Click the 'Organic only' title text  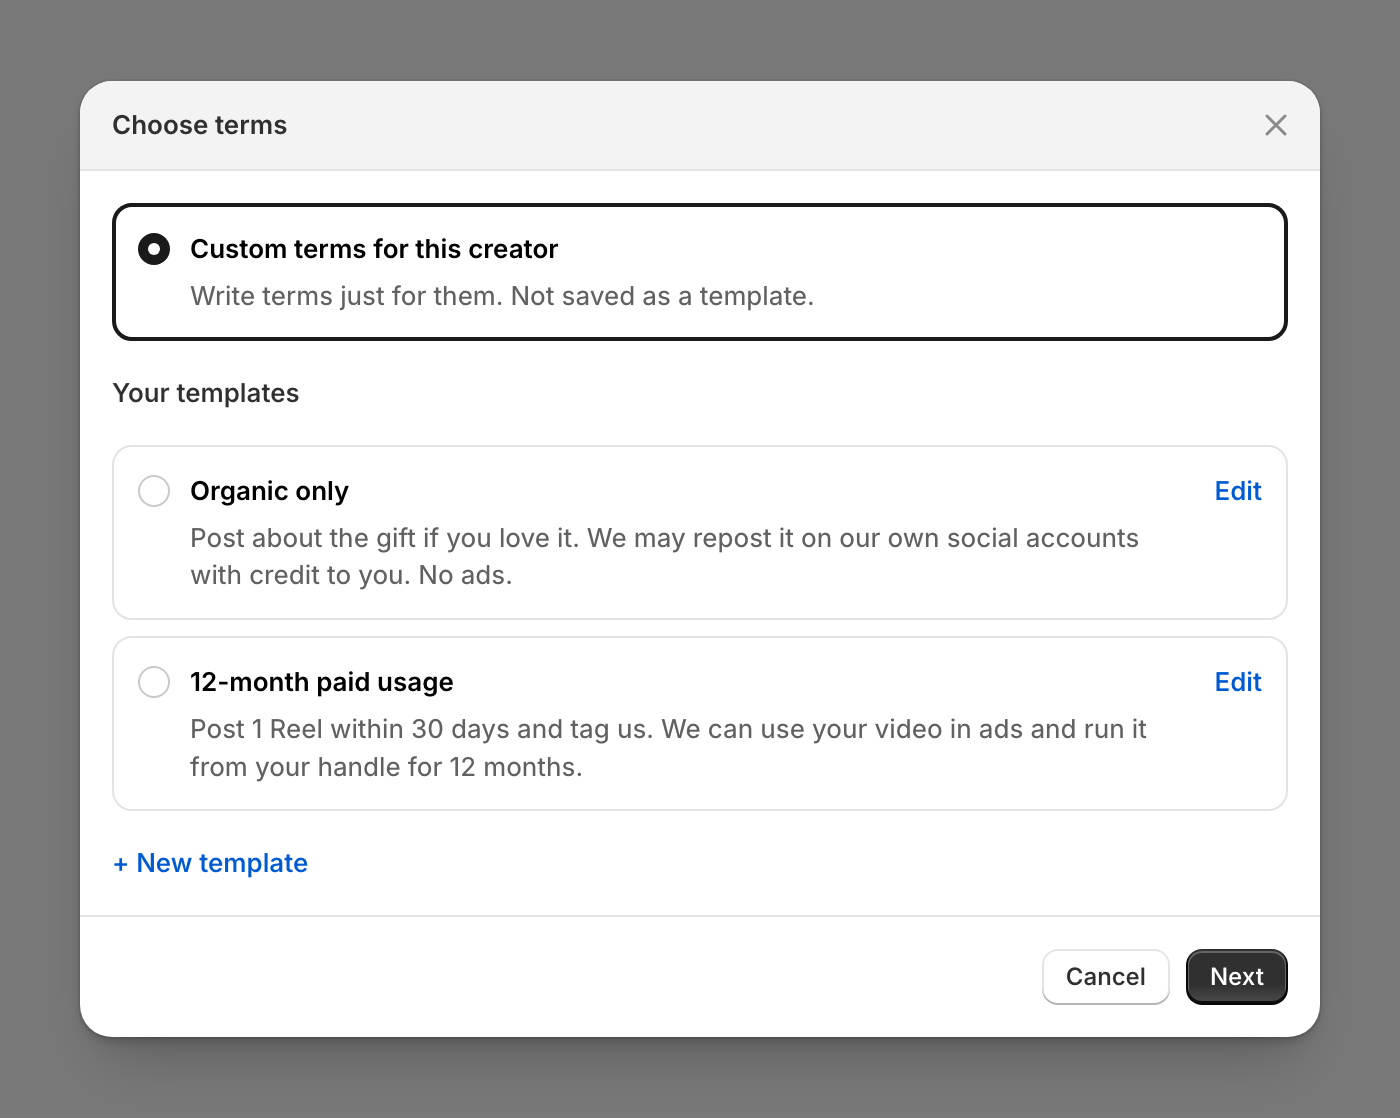[x=269, y=491]
